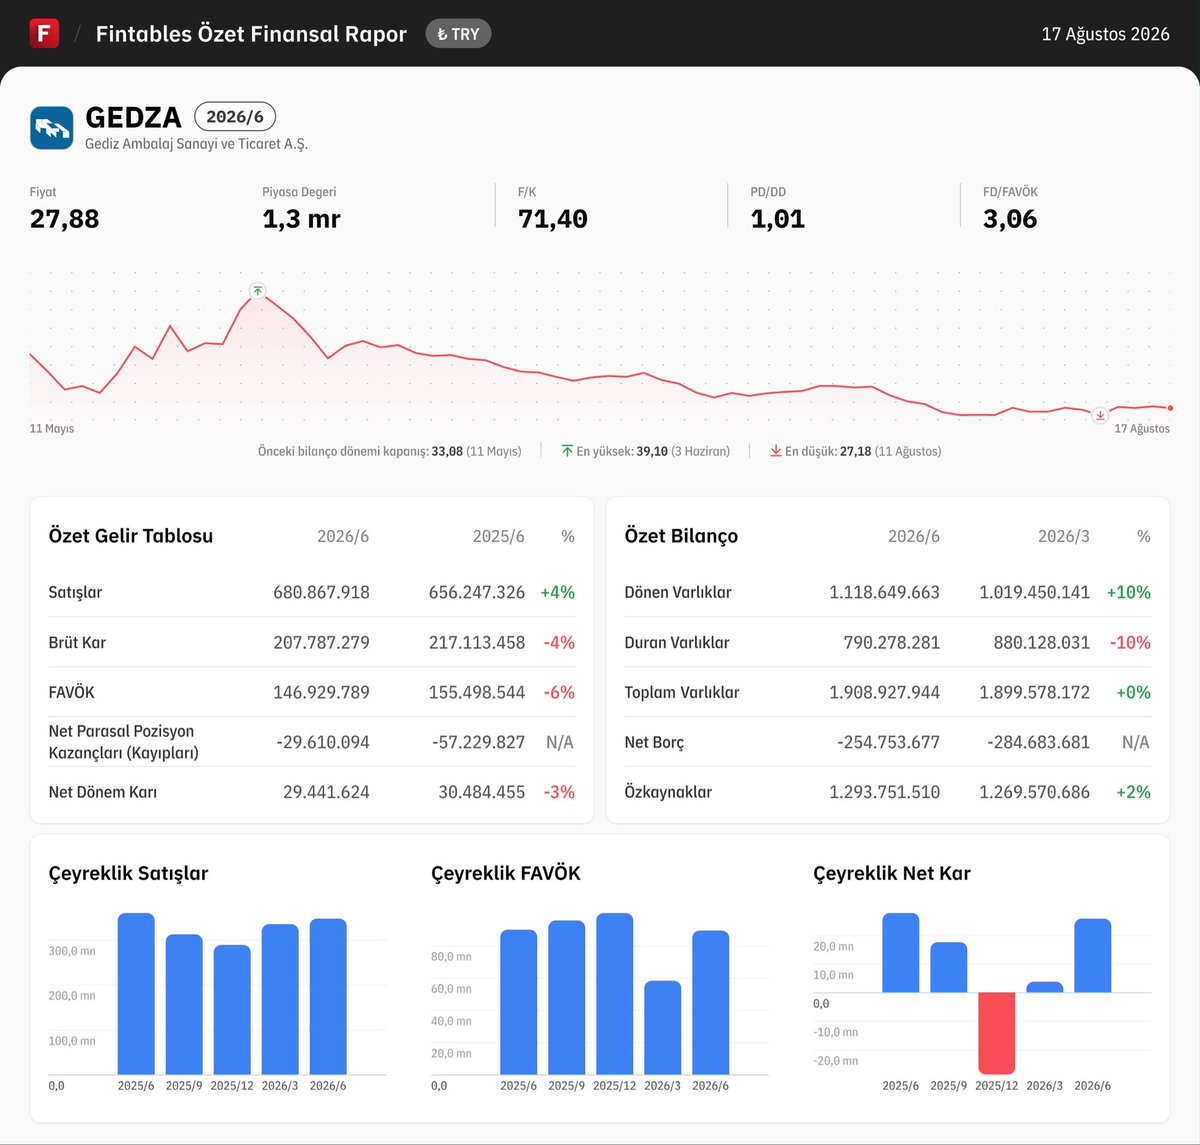
Task: Click the 2026/3 bar in Çeyreklik FAVÖK
Action: tap(663, 1028)
